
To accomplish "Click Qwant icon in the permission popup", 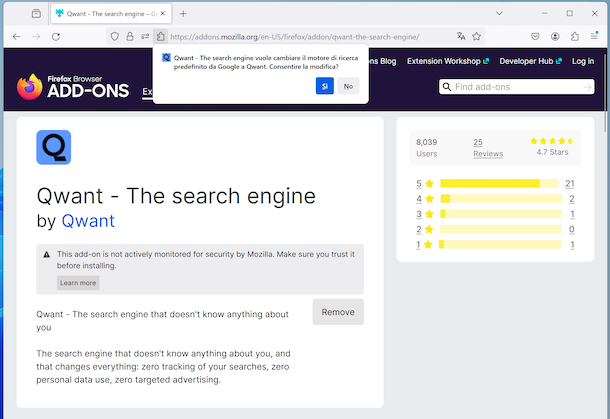I will (x=166, y=58).
